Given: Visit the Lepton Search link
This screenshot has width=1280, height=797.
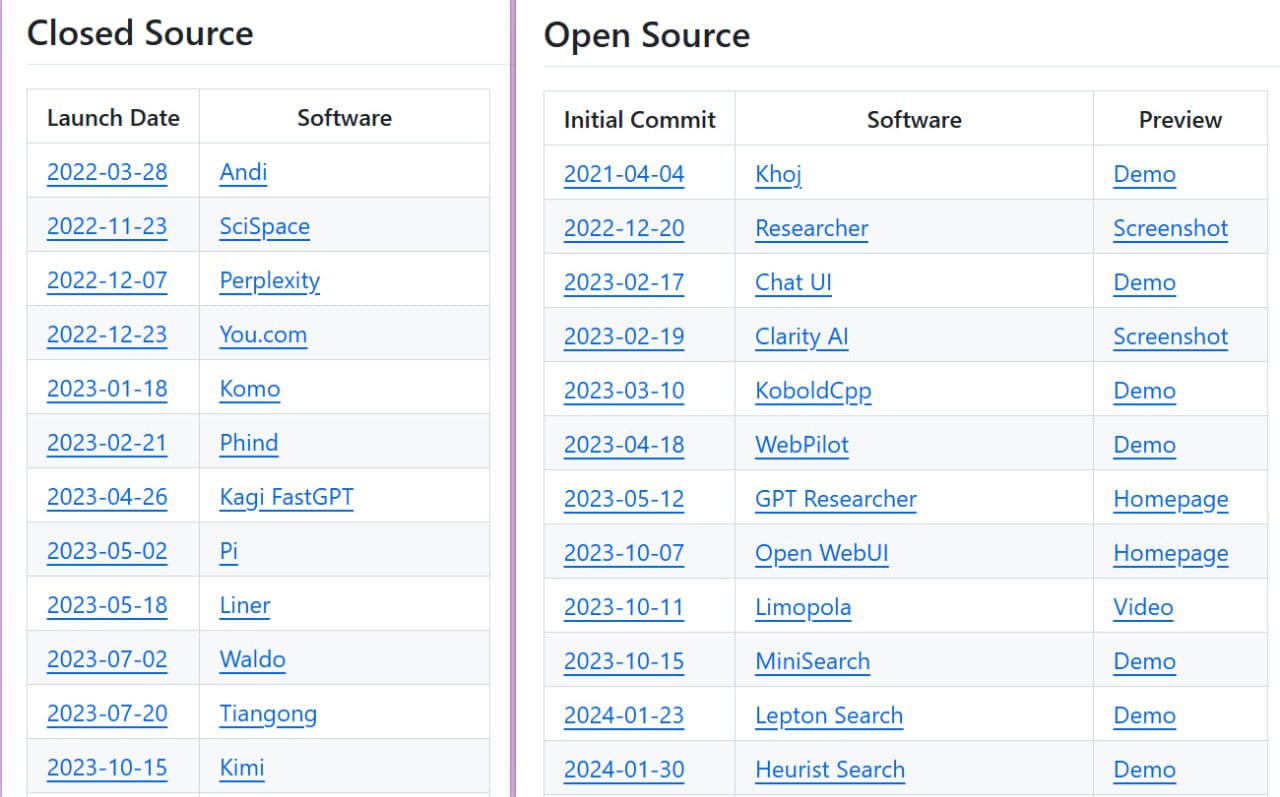Looking at the screenshot, I should tap(829, 715).
